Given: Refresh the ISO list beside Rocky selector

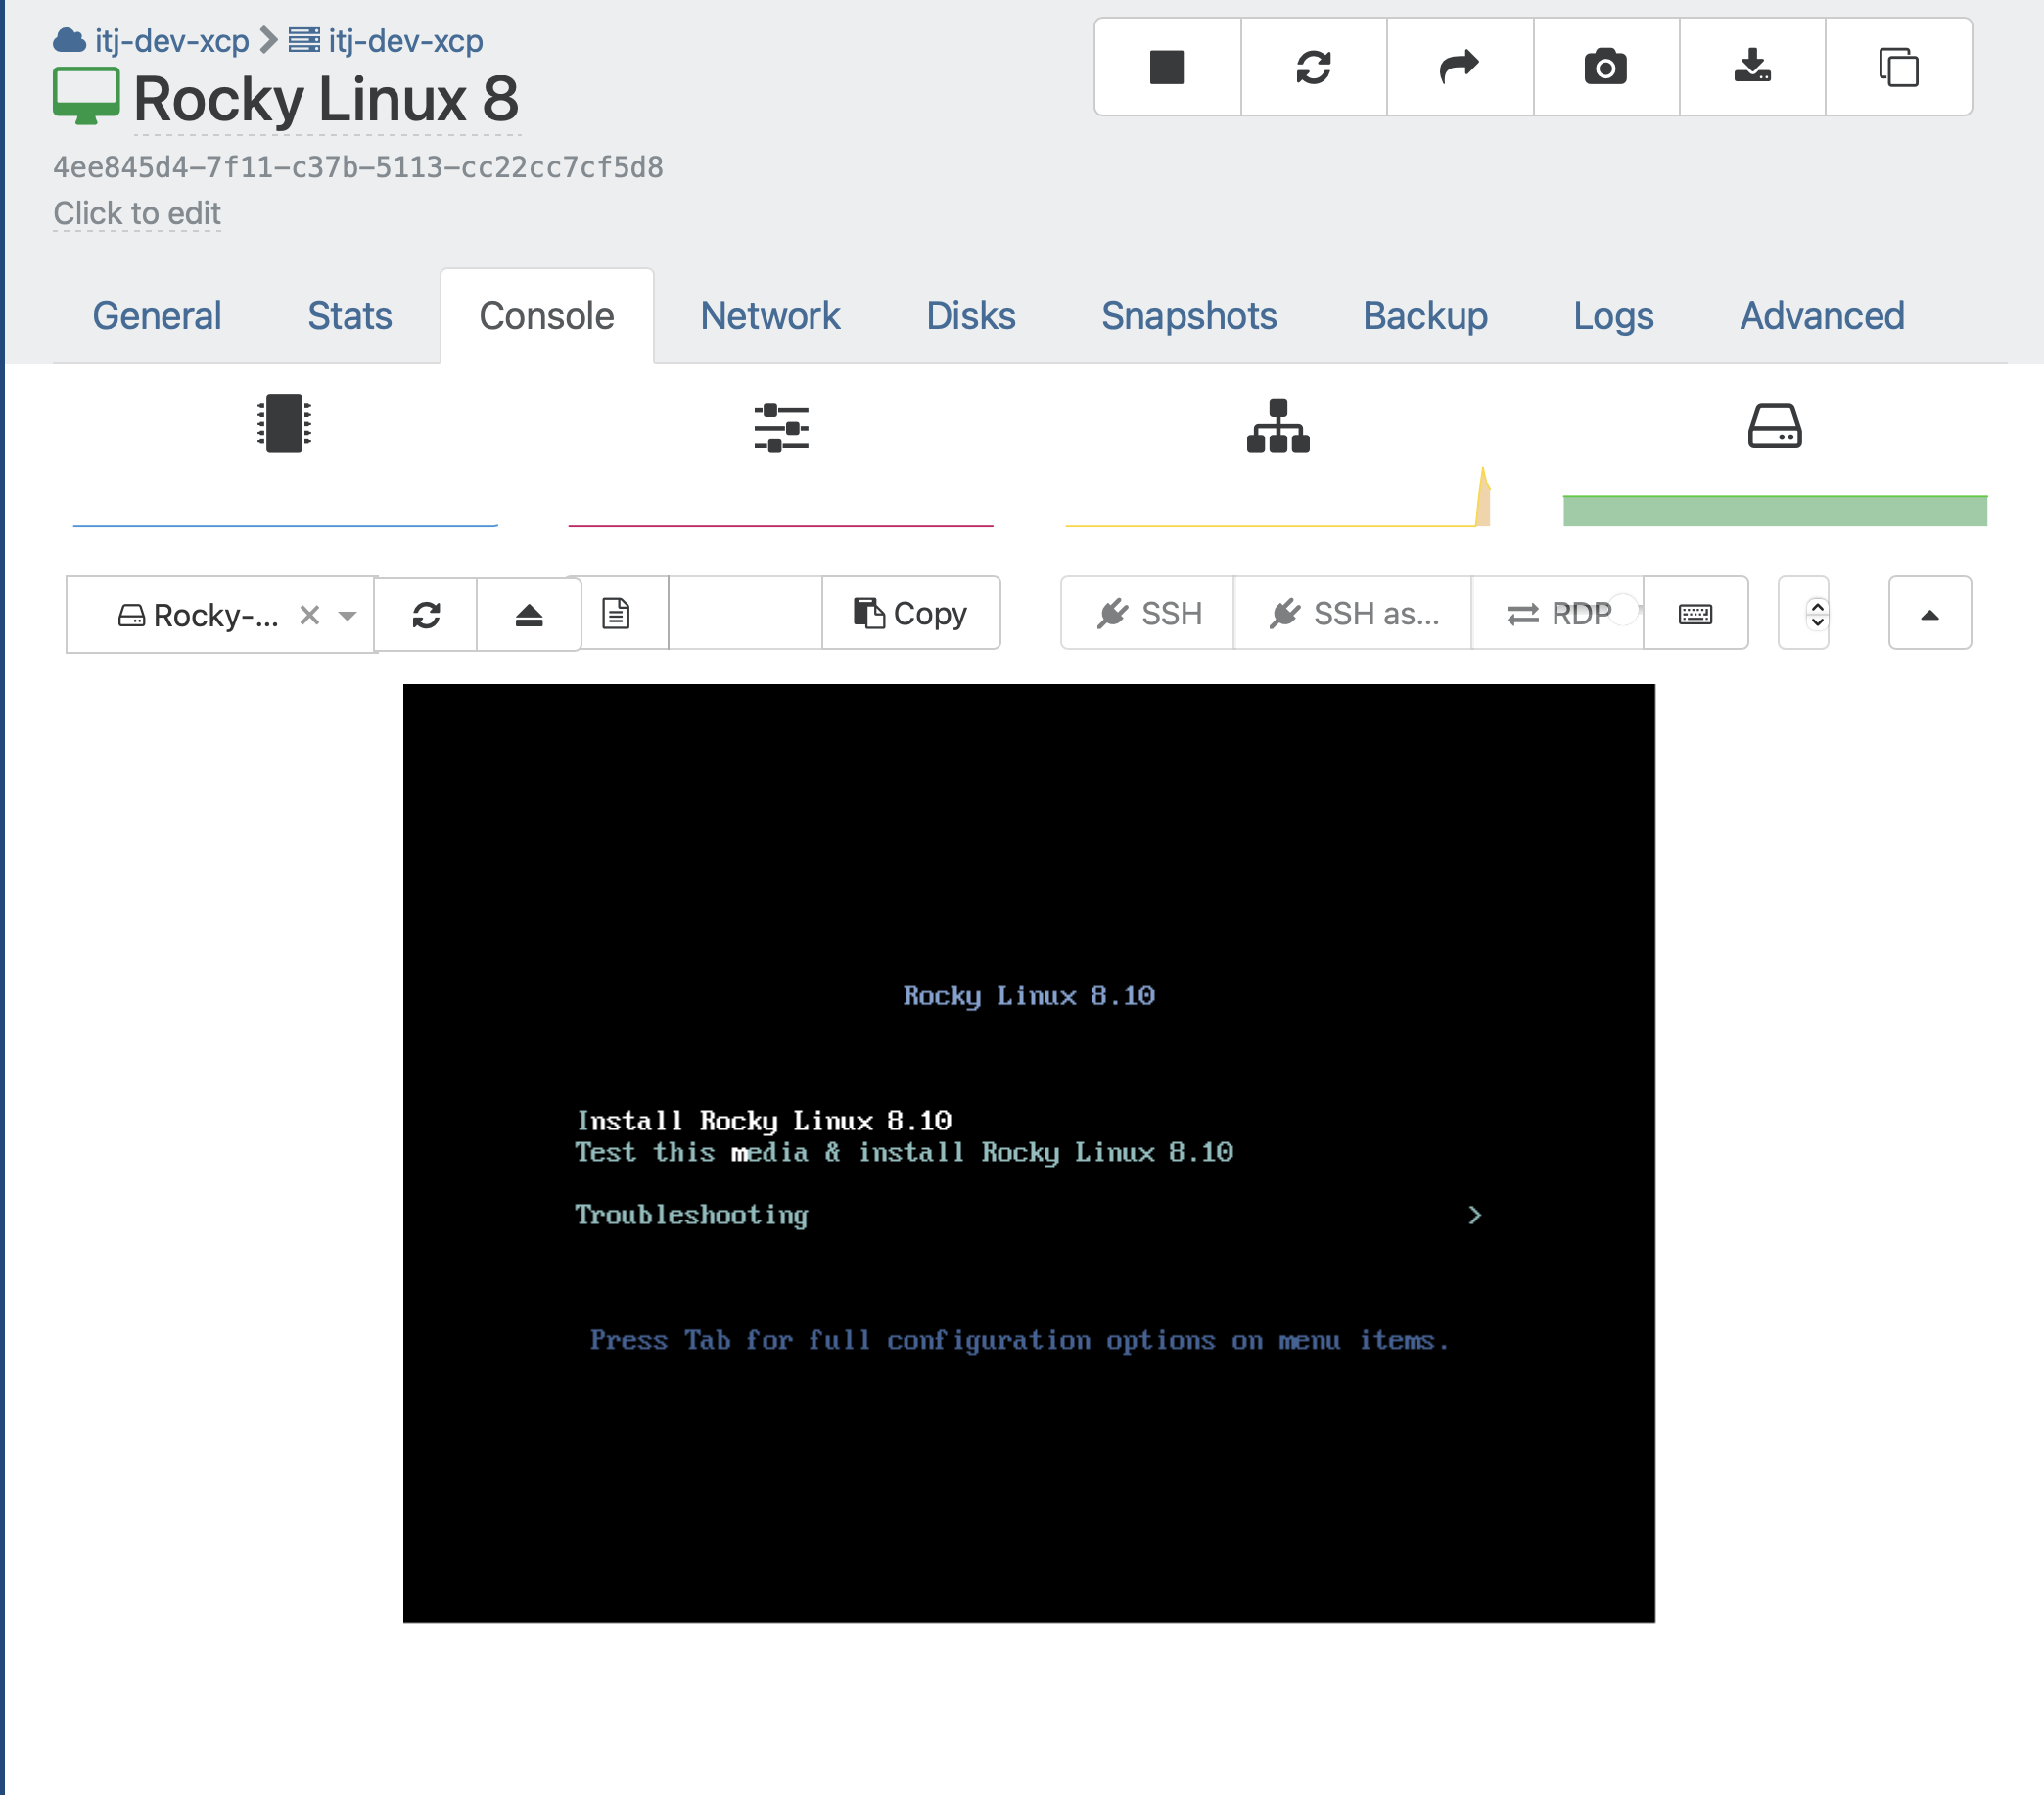Looking at the screenshot, I should coord(427,614).
